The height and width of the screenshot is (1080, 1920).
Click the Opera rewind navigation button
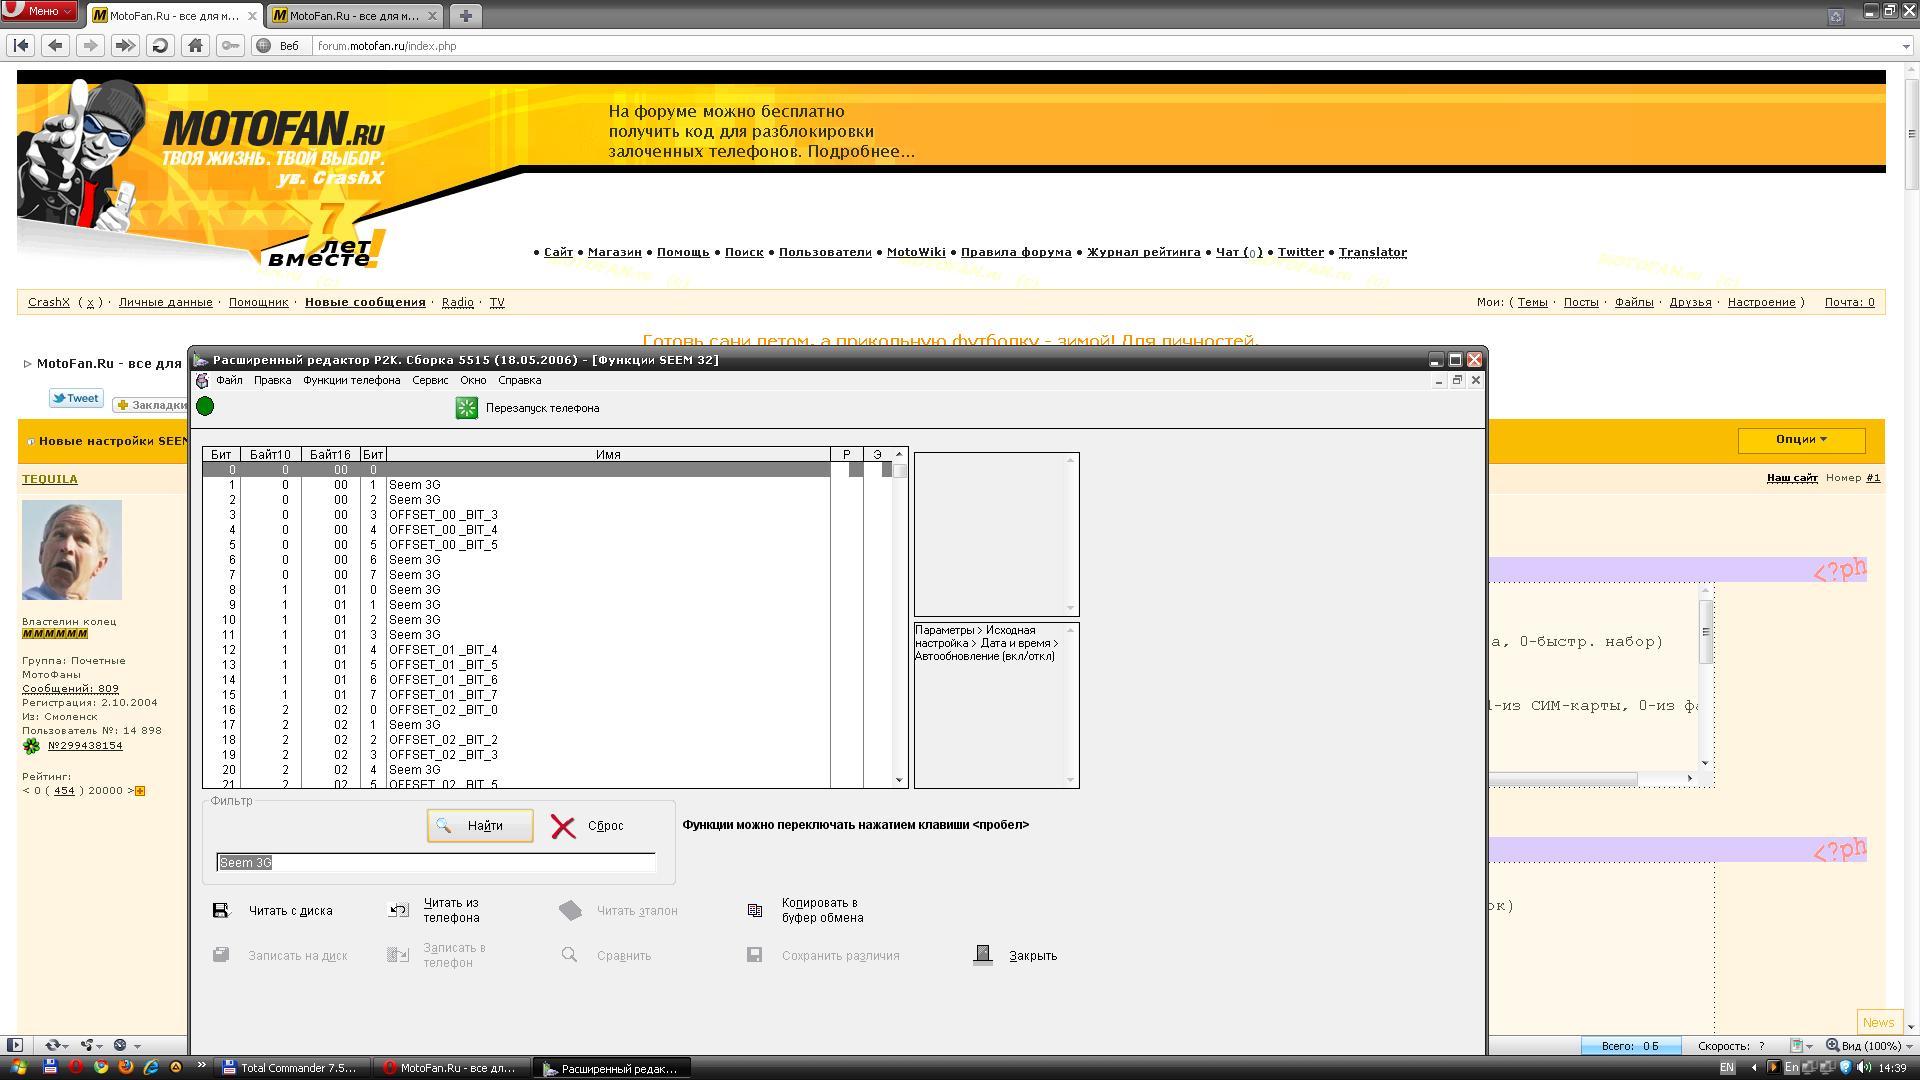click(21, 45)
